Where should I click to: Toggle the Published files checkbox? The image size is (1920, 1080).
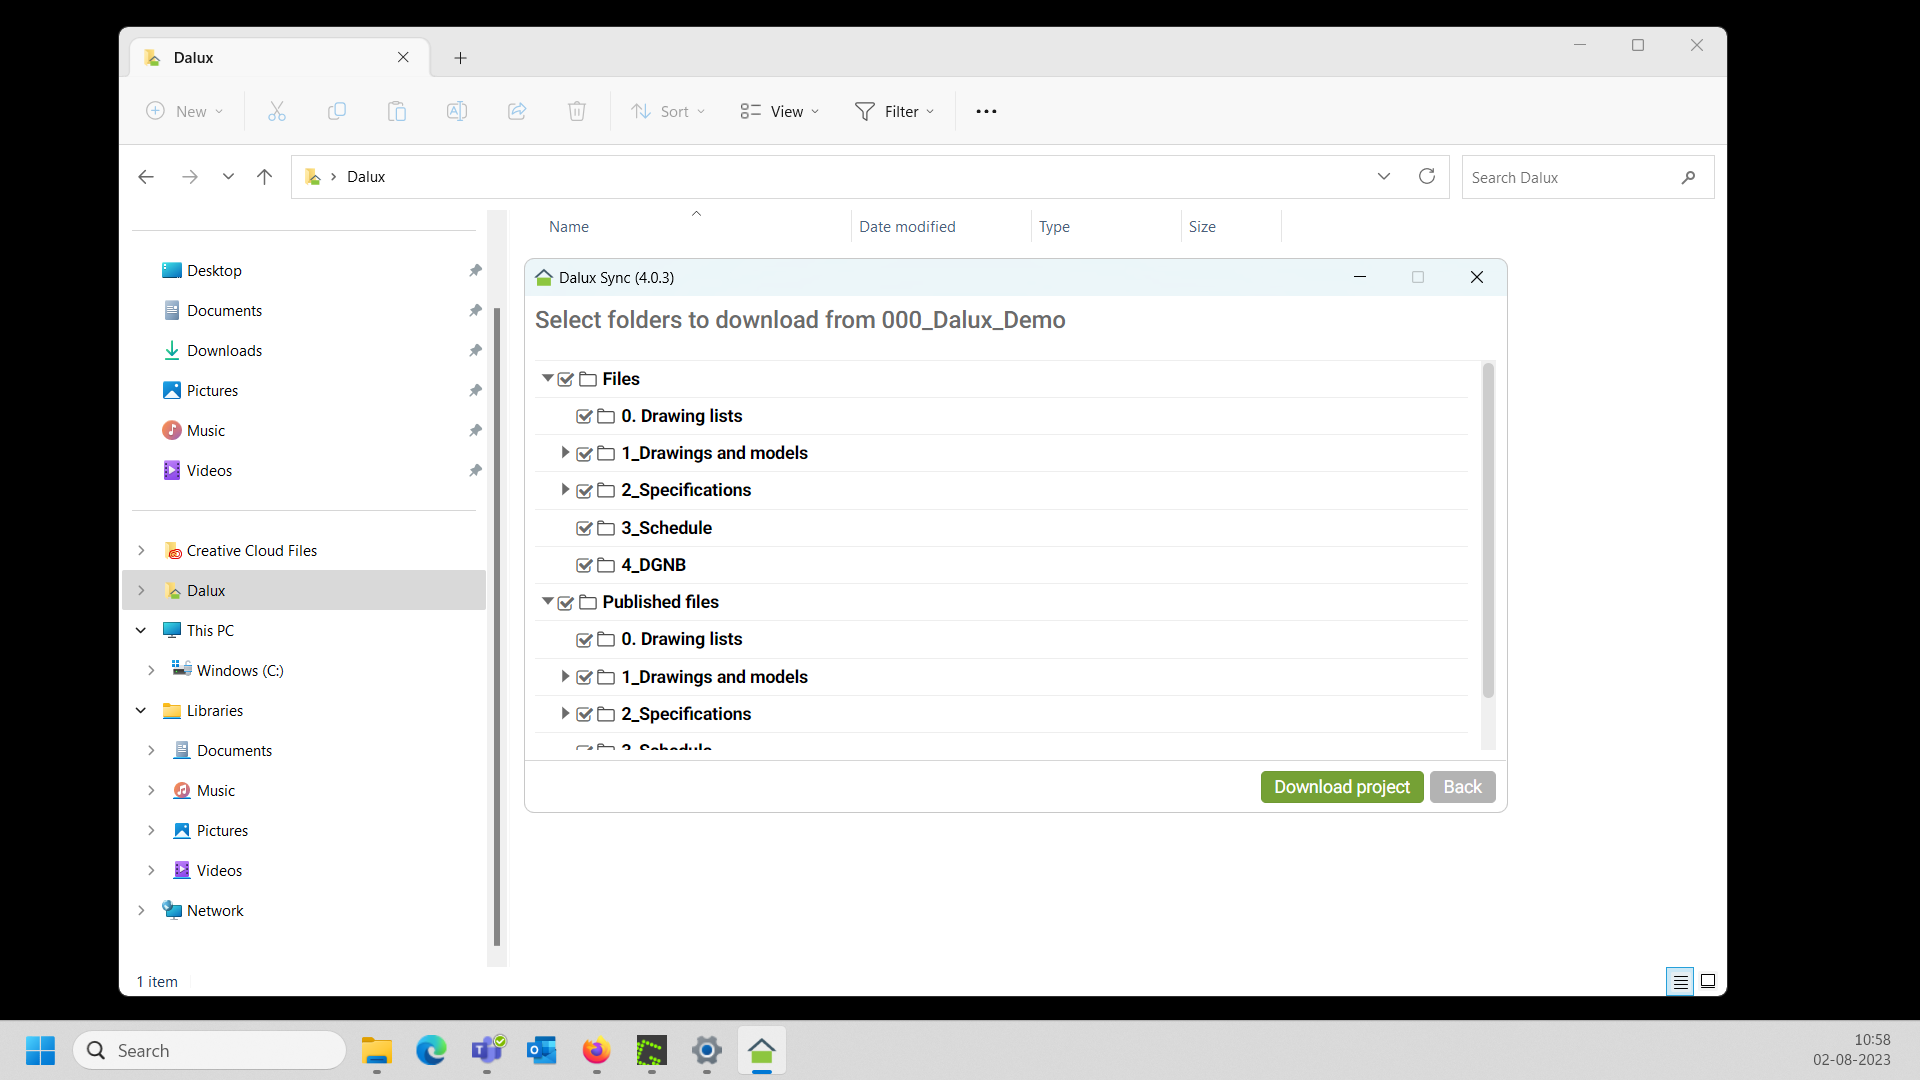click(x=566, y=602)
